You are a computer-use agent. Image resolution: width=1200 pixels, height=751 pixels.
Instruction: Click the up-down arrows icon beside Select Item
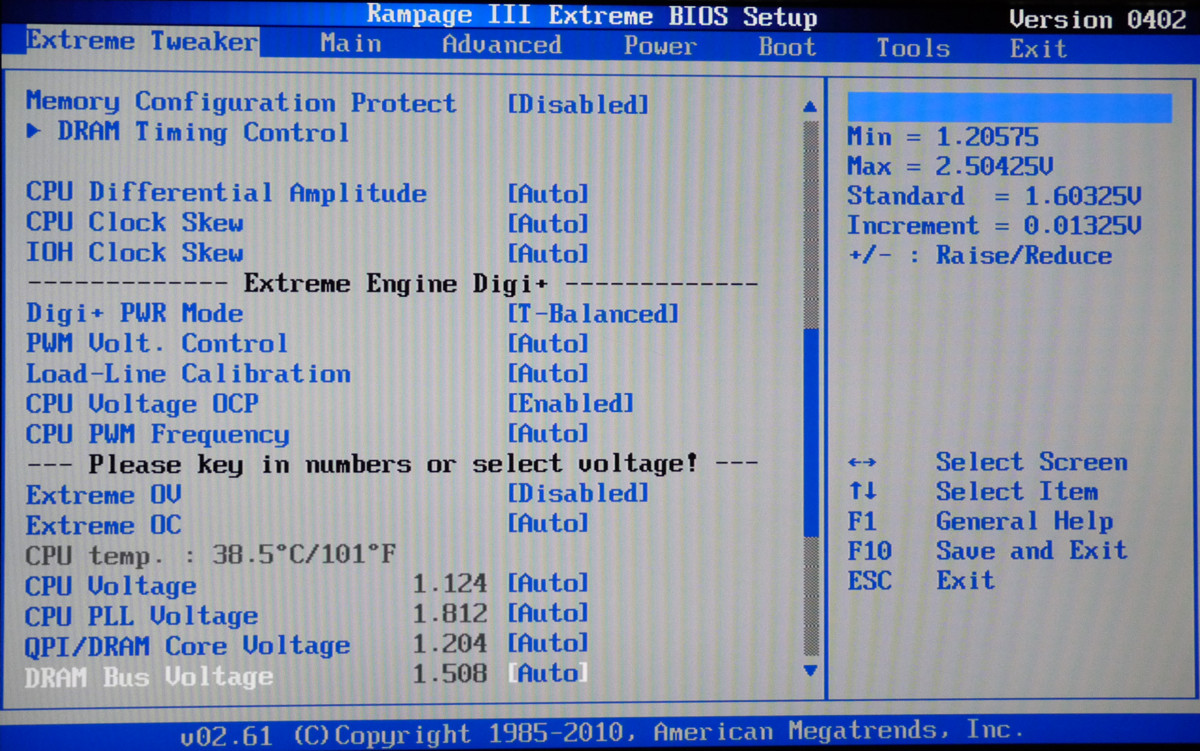click(x=862, y=492)
